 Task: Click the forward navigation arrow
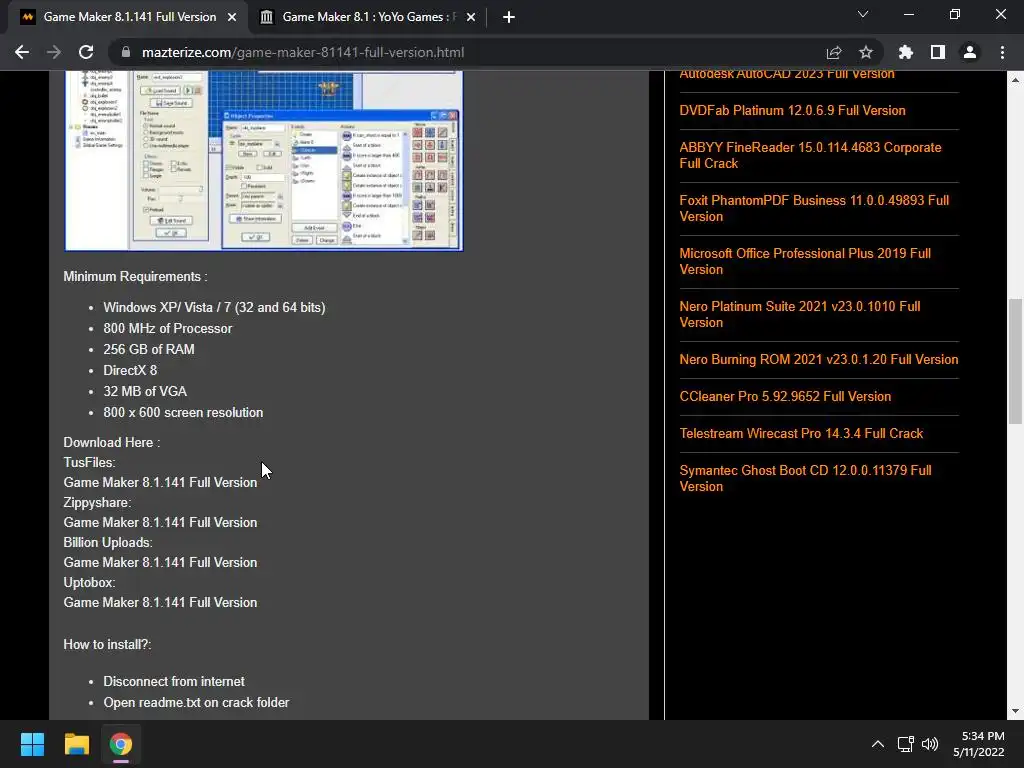pos(54,52)
